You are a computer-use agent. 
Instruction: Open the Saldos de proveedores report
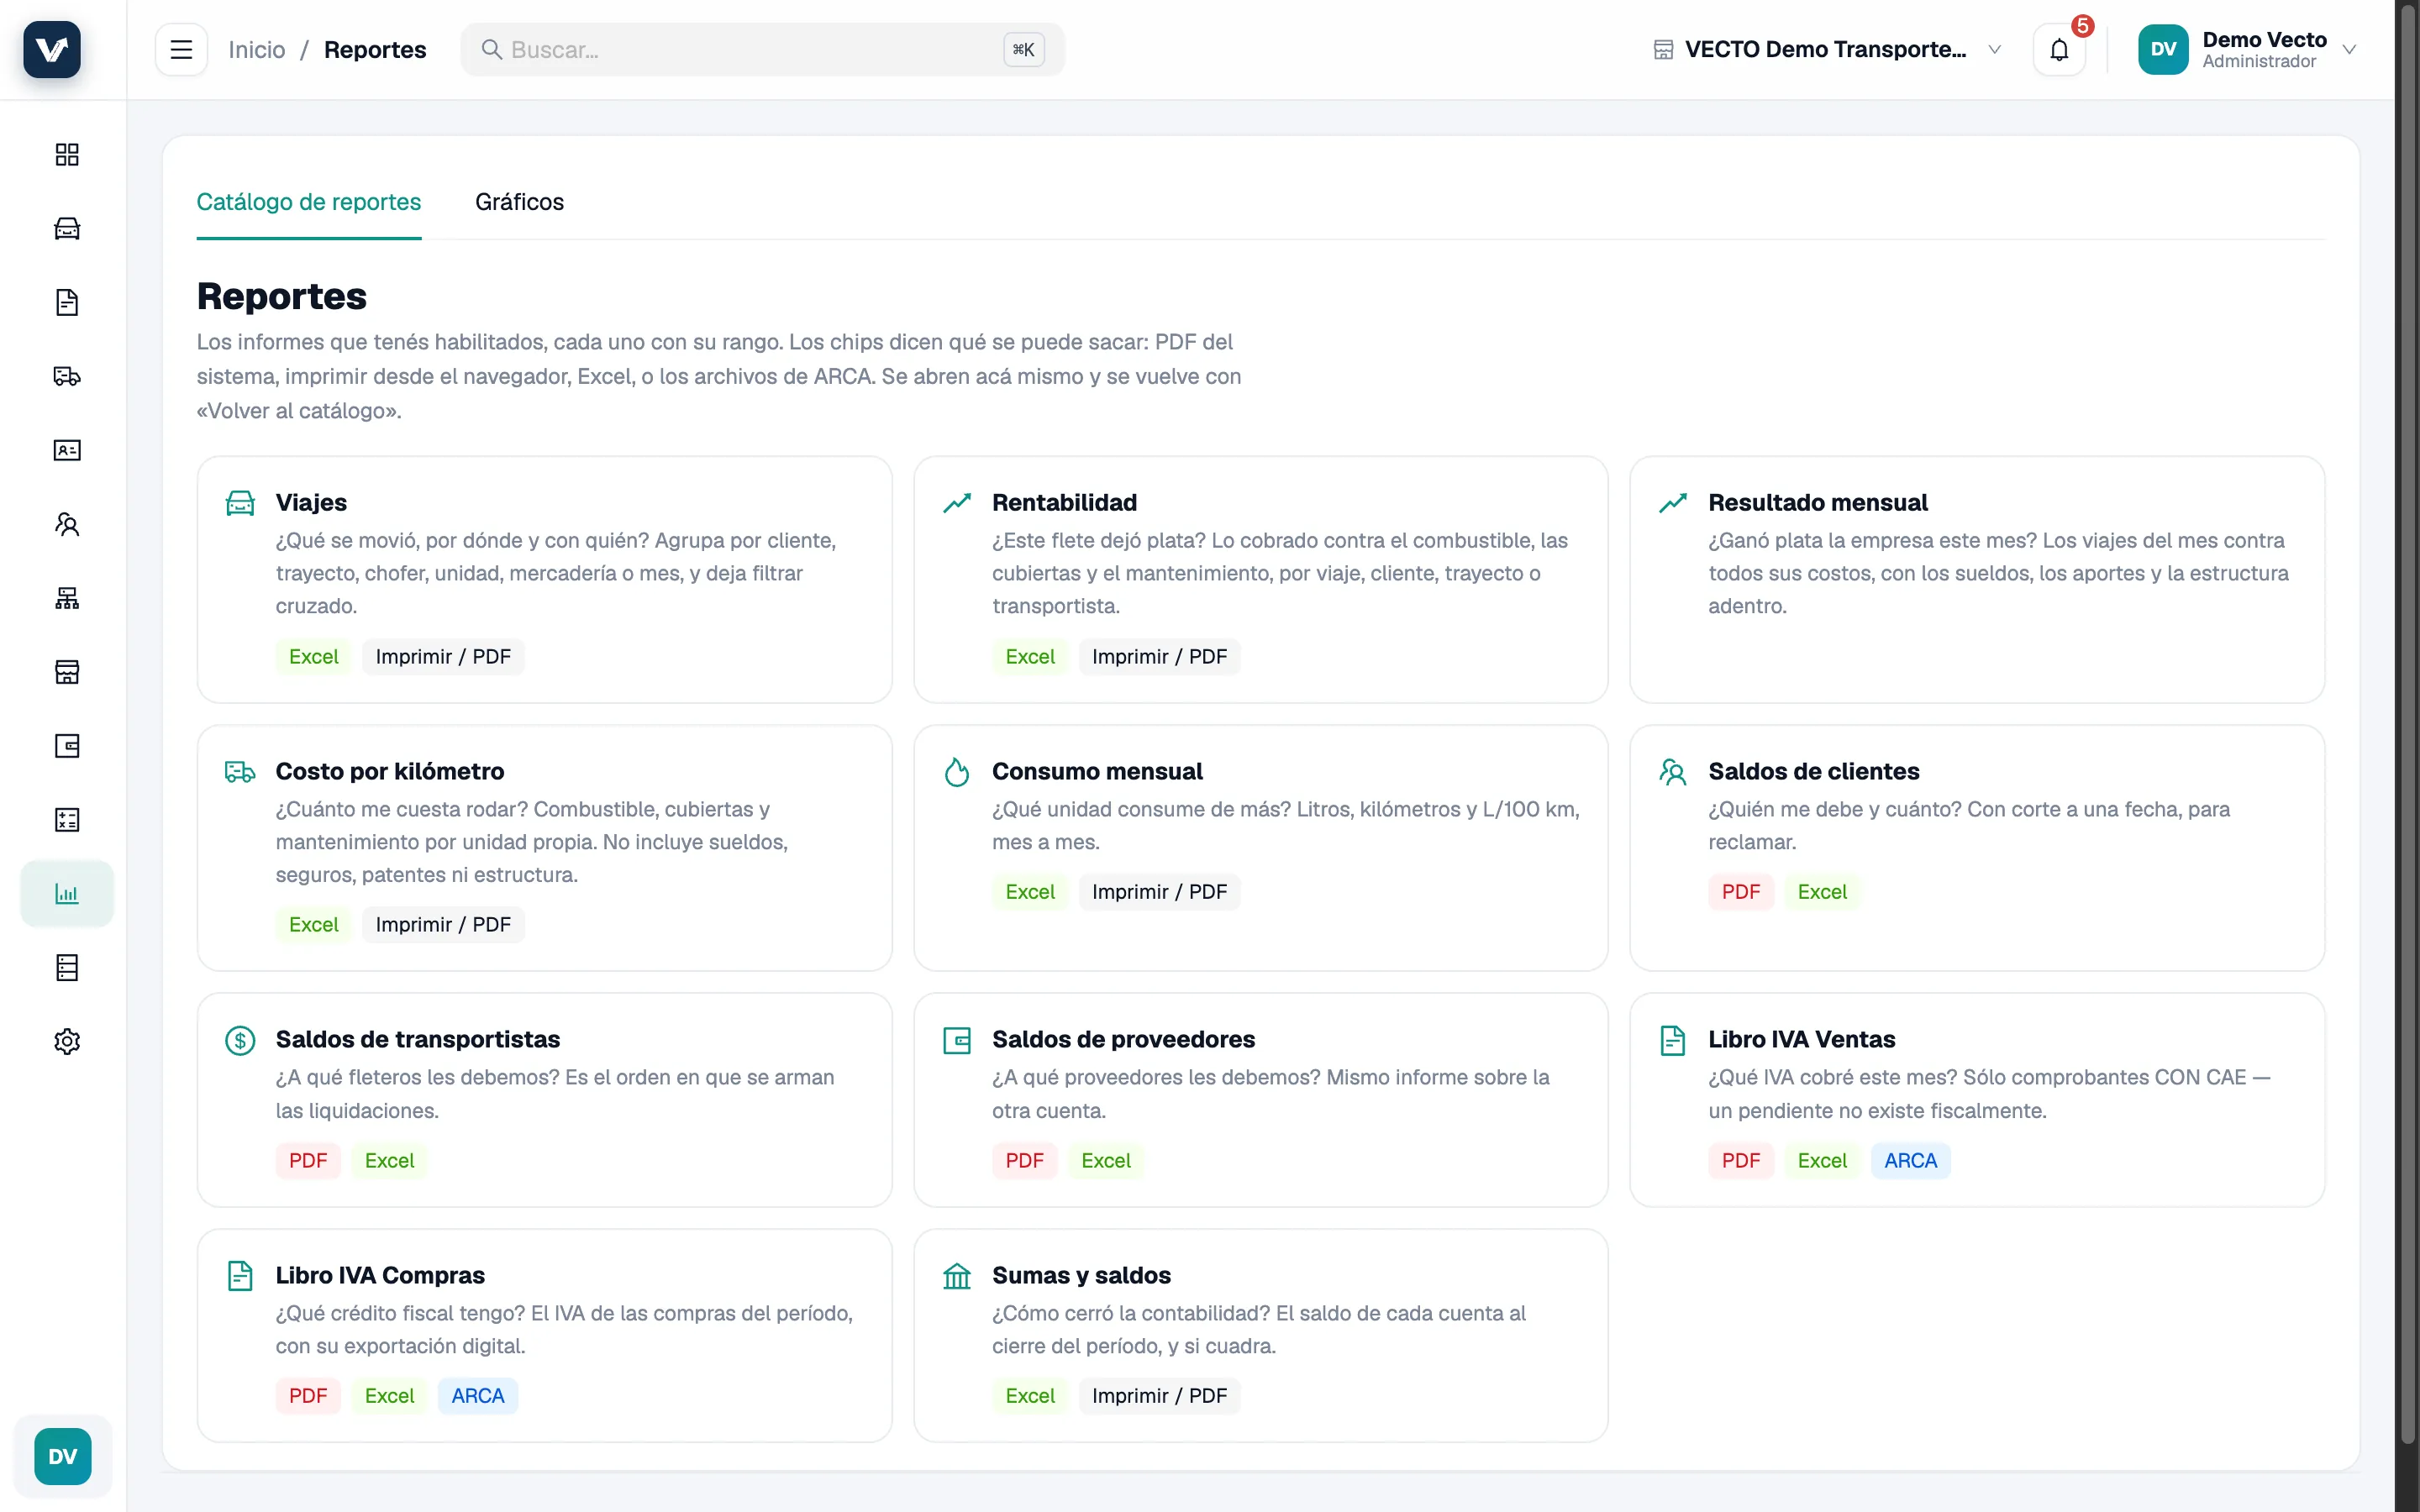pos(1260,1099)
